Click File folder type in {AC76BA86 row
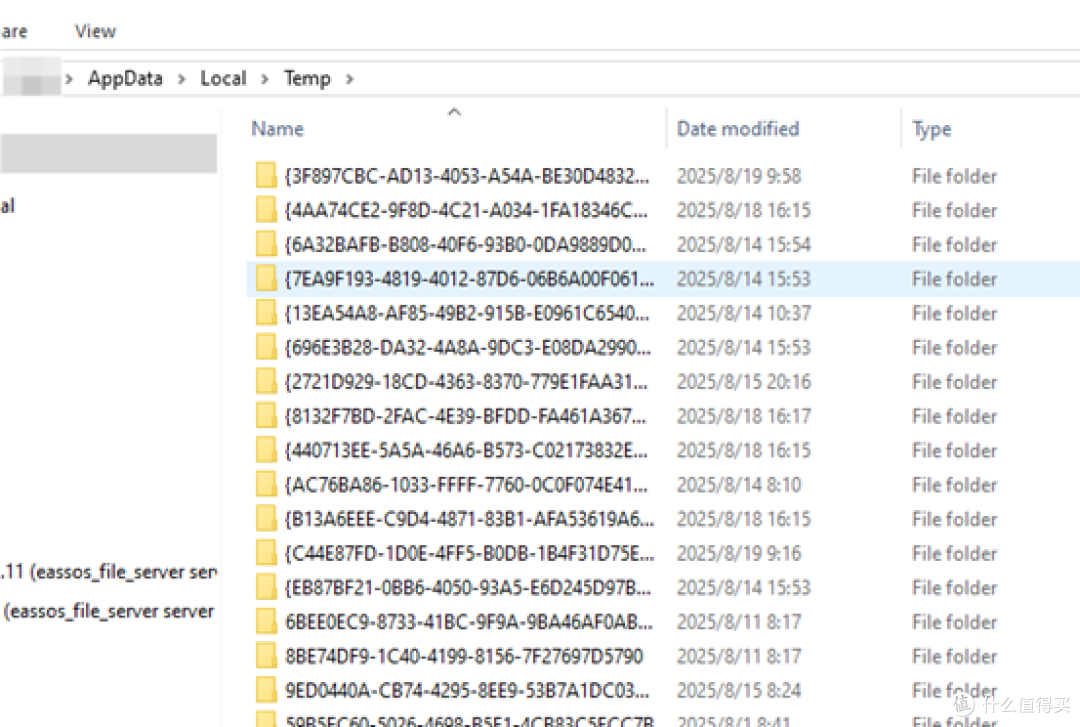1080x727 pixels. 955,485
